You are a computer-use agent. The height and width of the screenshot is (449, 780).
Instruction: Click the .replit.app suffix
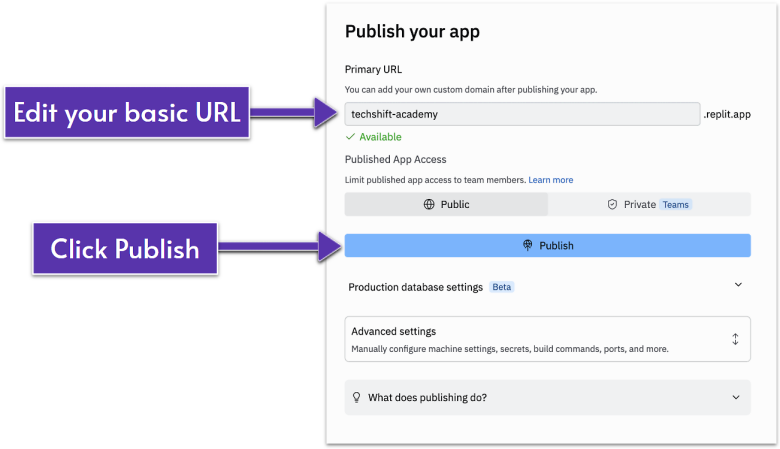click(727, 114)
